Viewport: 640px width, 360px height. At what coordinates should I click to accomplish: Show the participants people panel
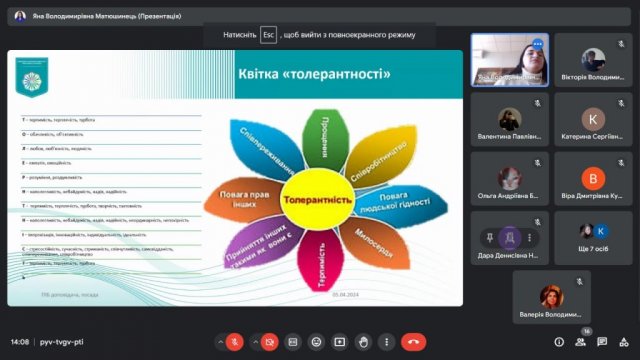(580, 342)
